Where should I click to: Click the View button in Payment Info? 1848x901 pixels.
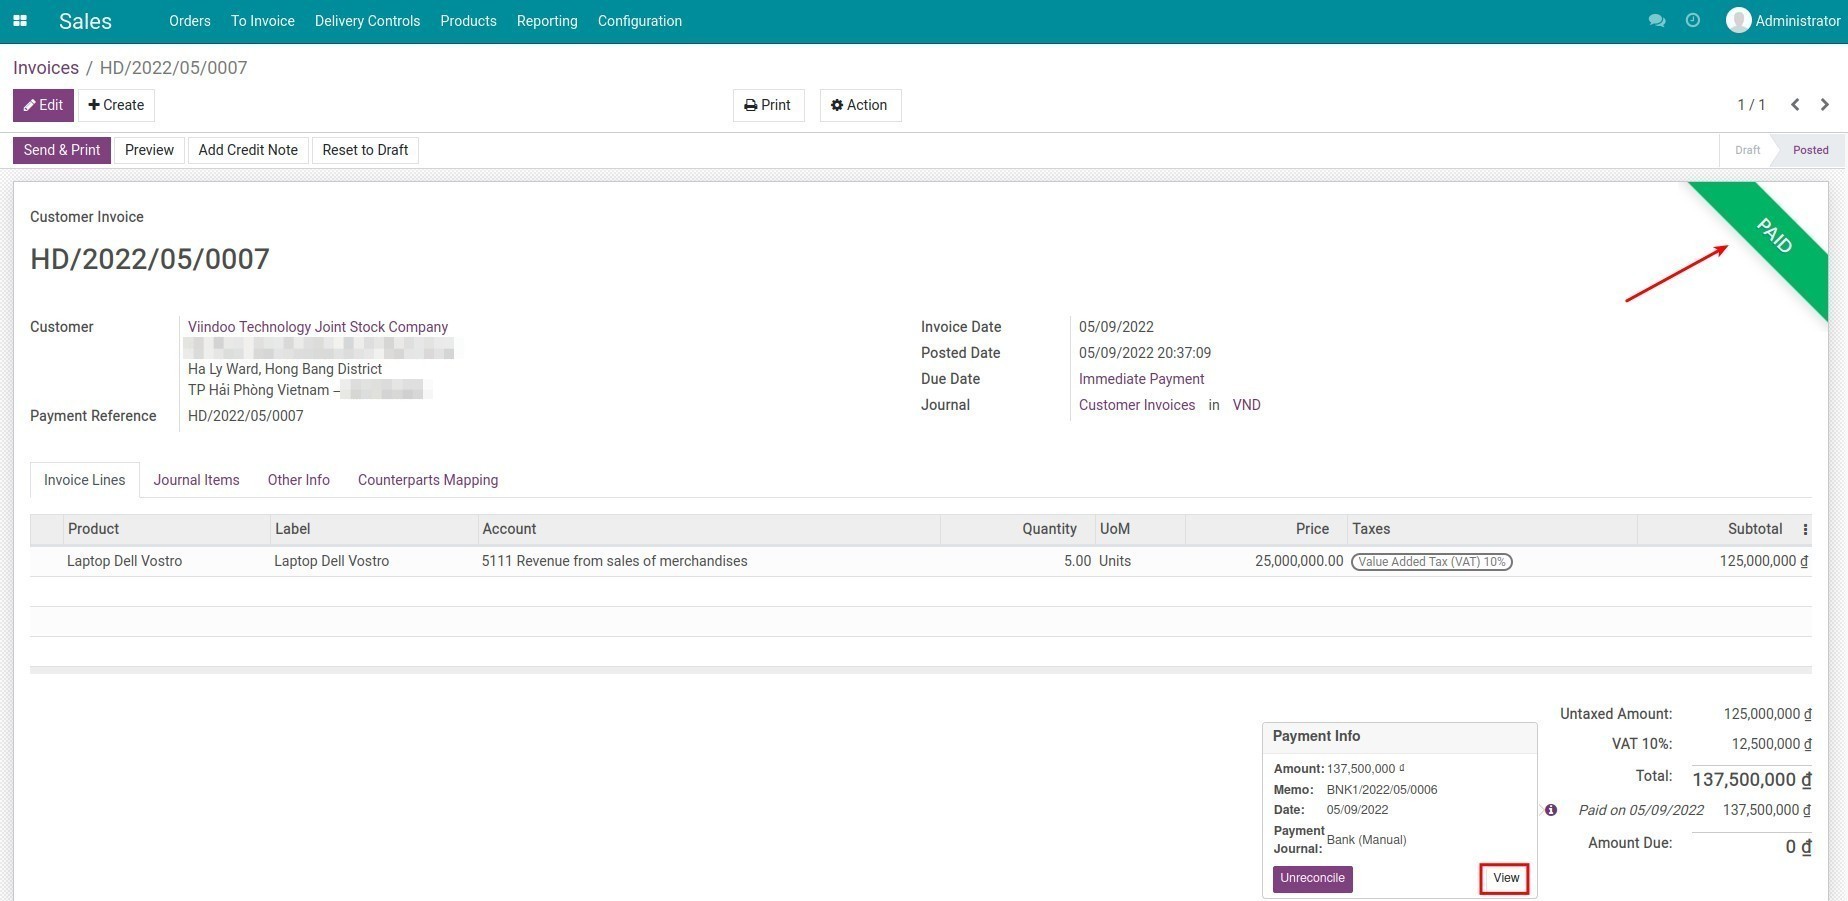point(1505,878)
